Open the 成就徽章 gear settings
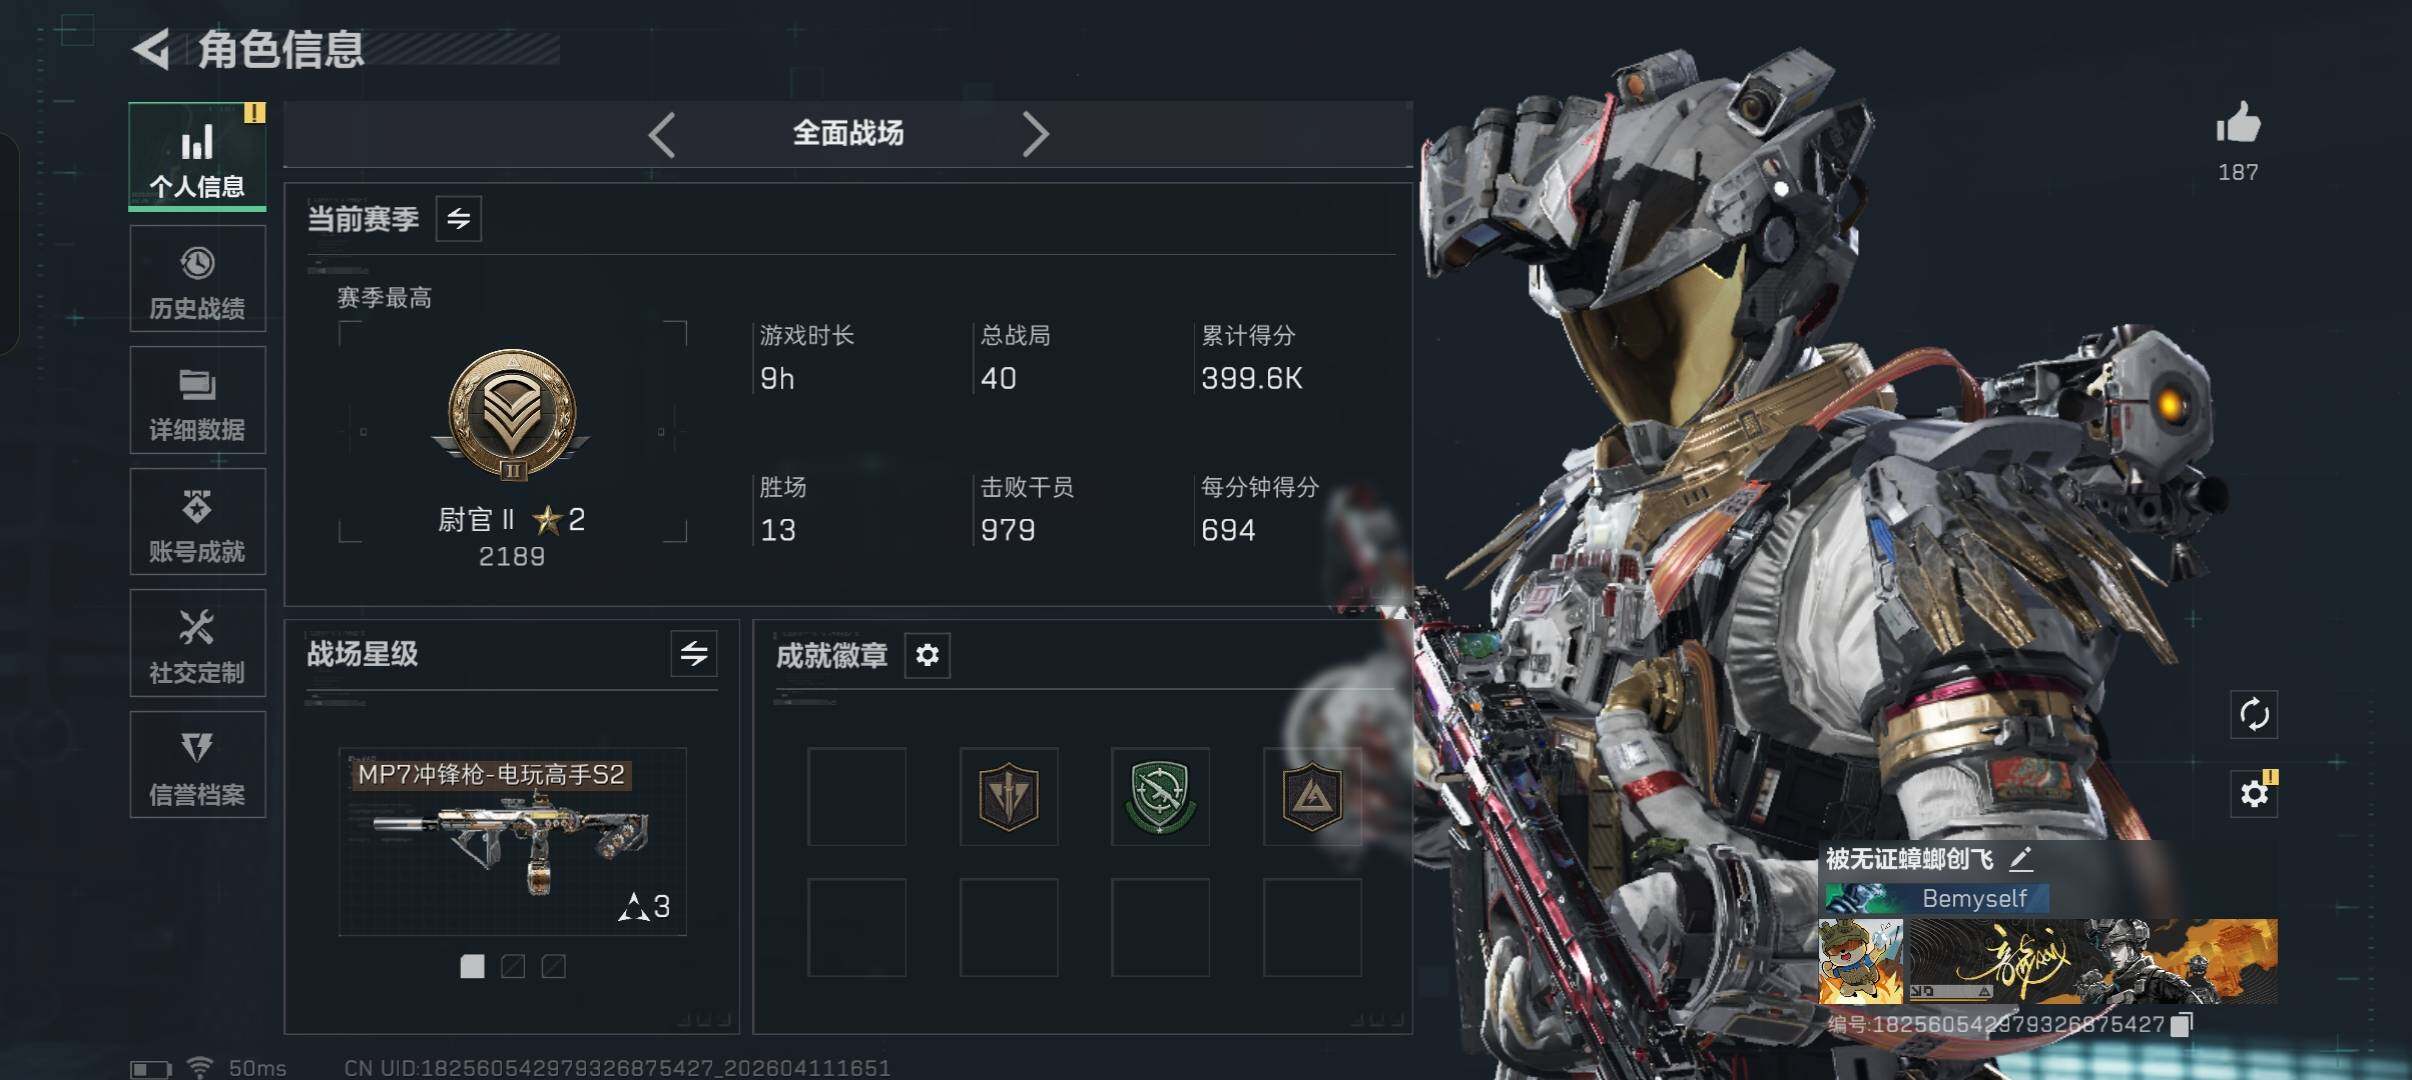This screenshot has width=2412, height=1080. pyautogui.click(x=927, y=655)
